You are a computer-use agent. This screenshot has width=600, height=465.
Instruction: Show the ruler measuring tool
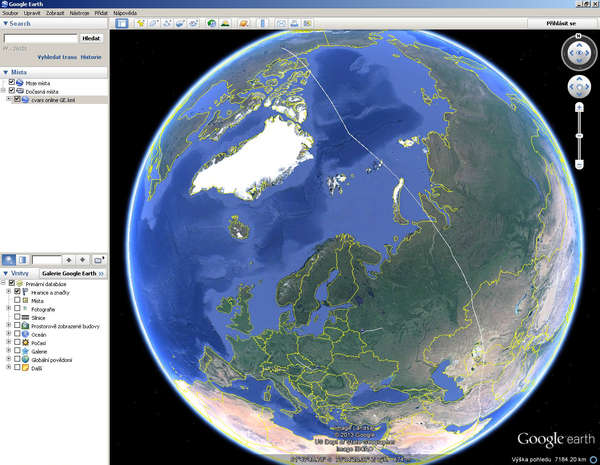click(262, 23)
